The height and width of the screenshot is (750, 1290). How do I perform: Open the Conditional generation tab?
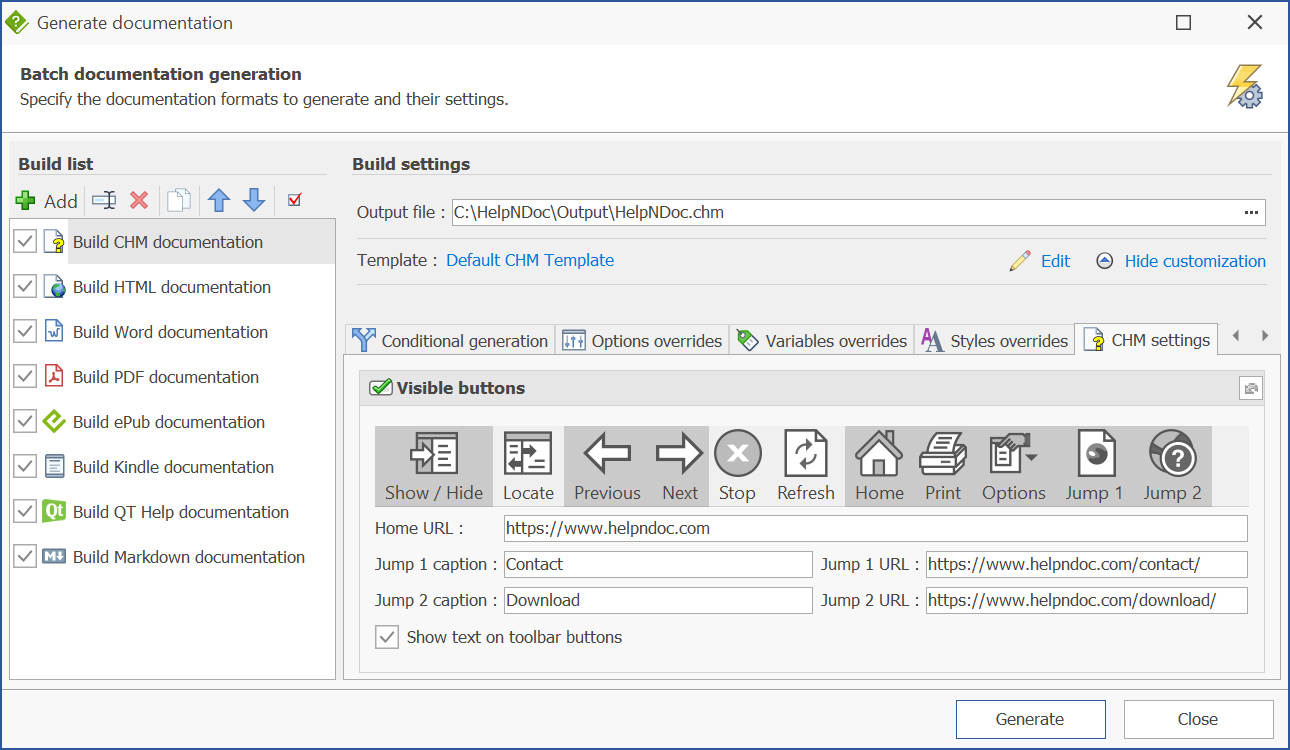point(450,340)
